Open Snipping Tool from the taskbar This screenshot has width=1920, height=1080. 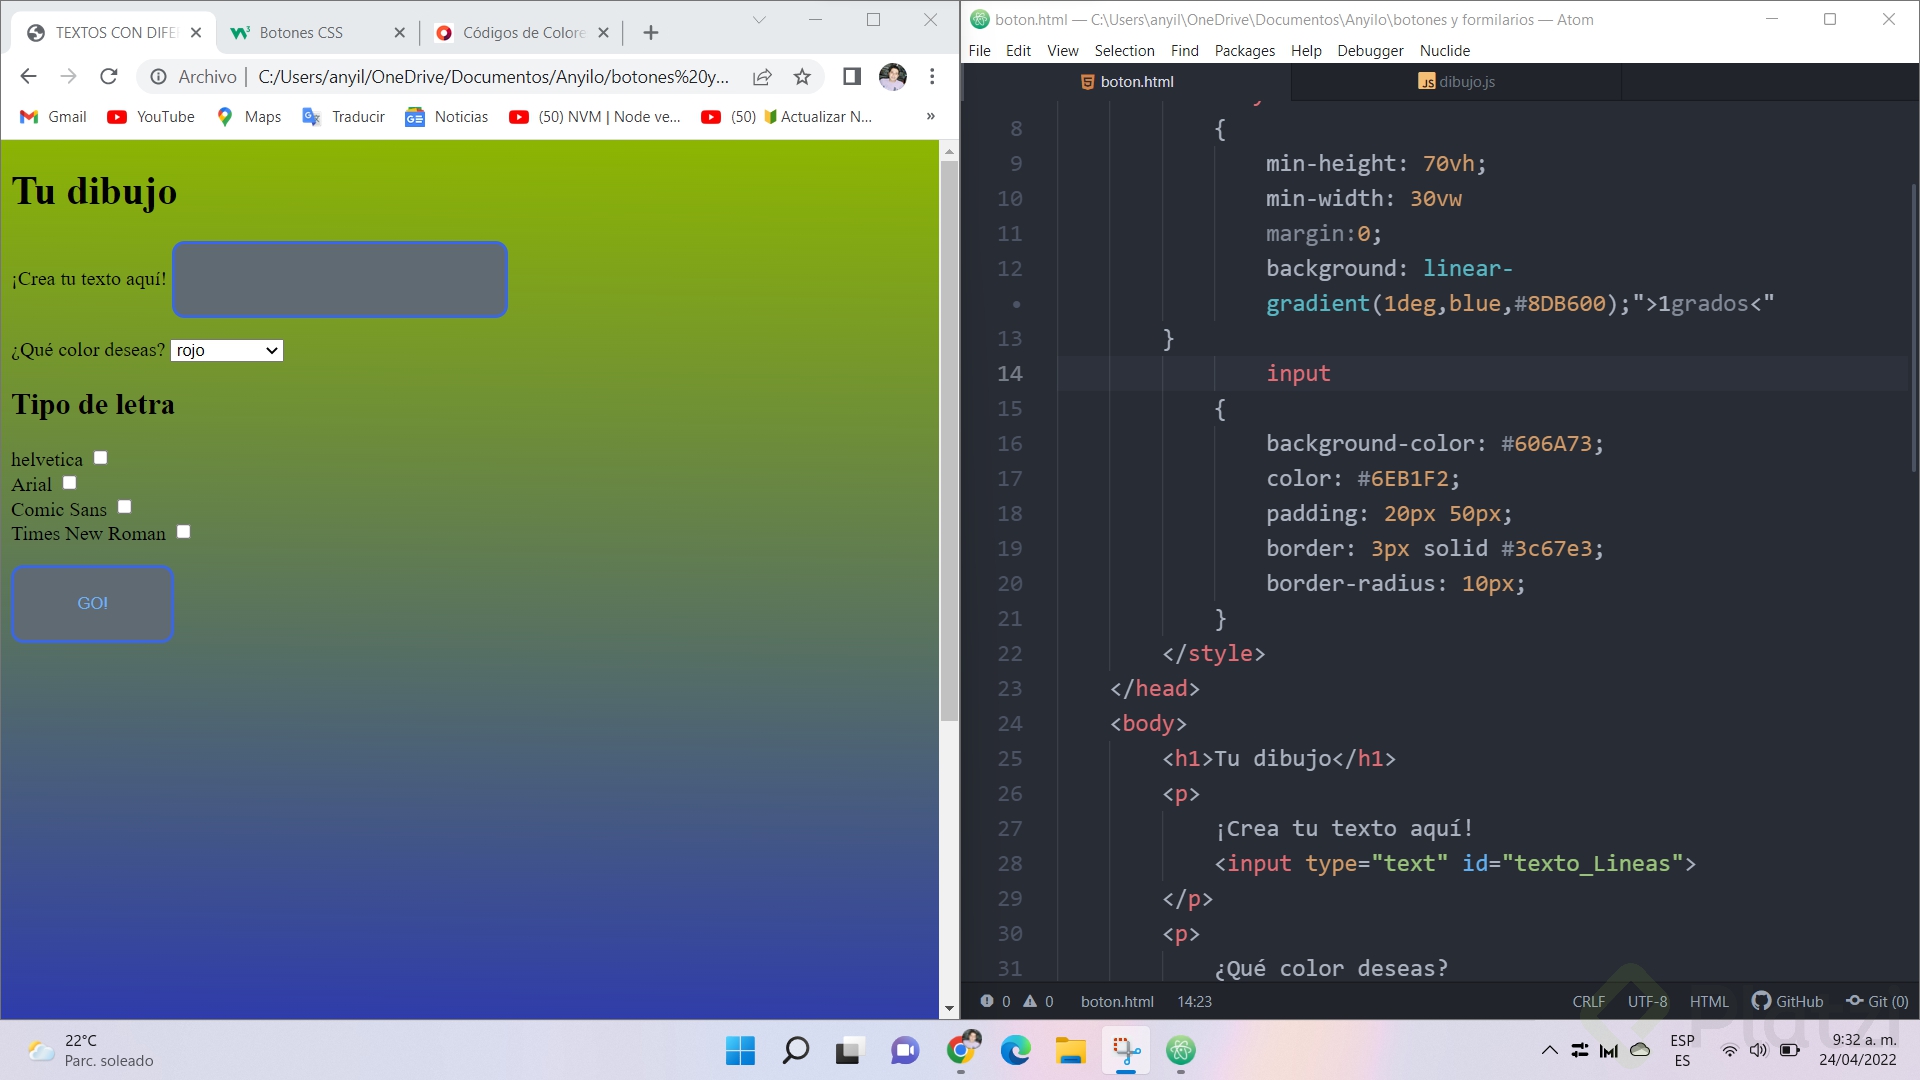[x=1126, y=1050]
